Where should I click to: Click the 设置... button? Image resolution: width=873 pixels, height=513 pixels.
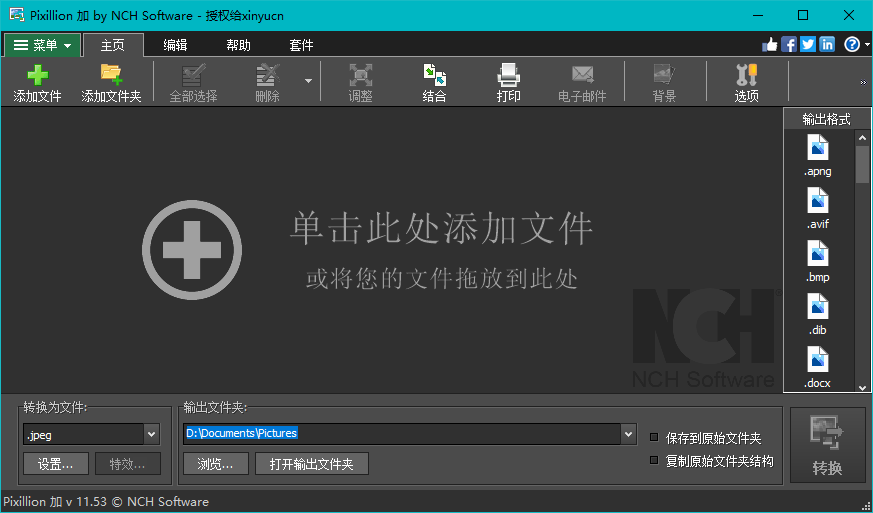pos(56,463)
